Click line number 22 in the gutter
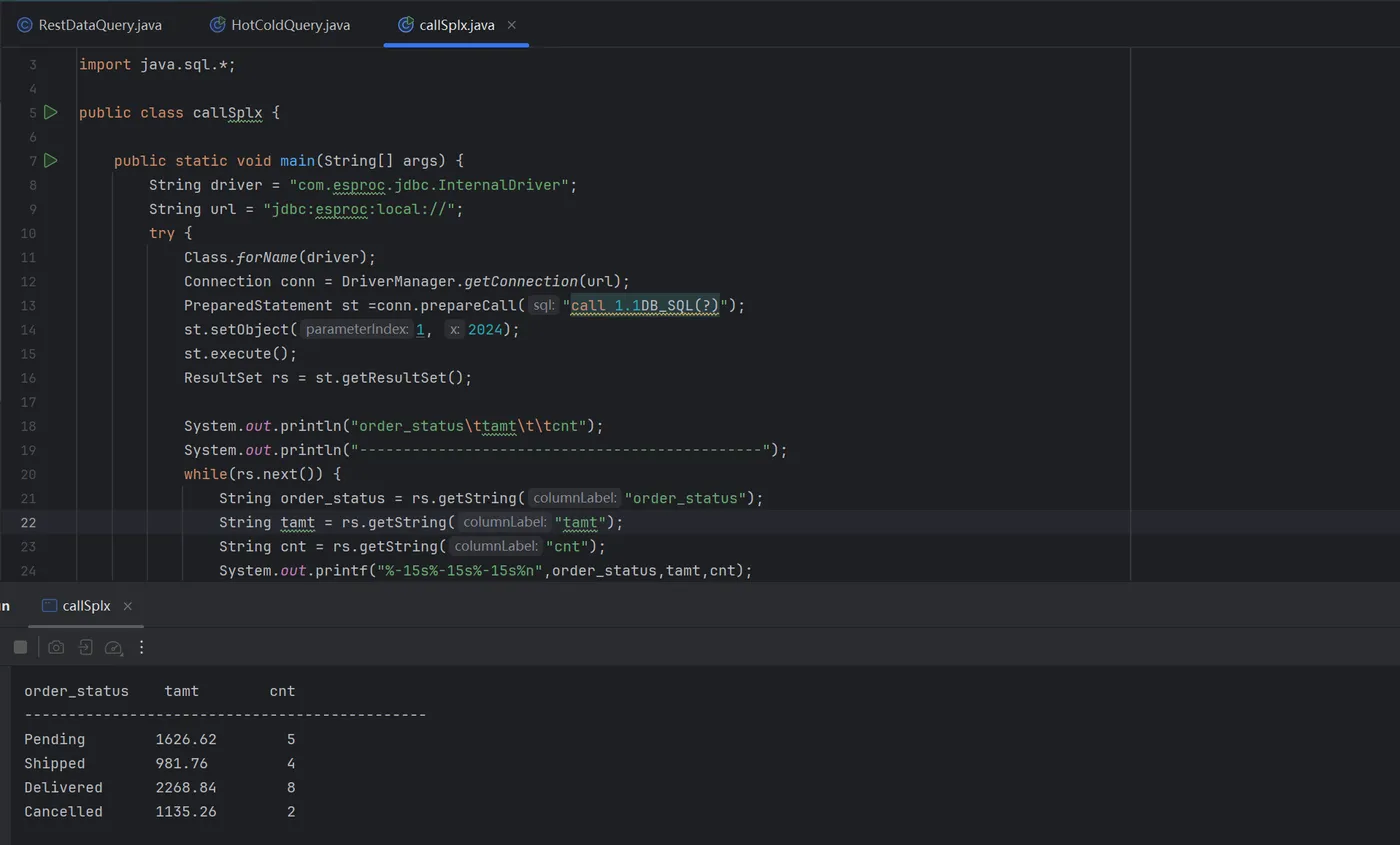This screenshot has width=1400, height=845. click(28, 522)
